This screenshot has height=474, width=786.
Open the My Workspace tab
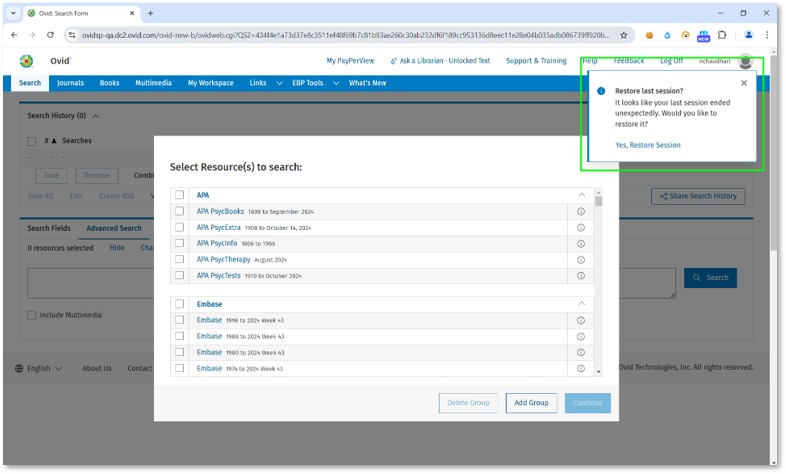pyautogui.click(x=211, y=83)
